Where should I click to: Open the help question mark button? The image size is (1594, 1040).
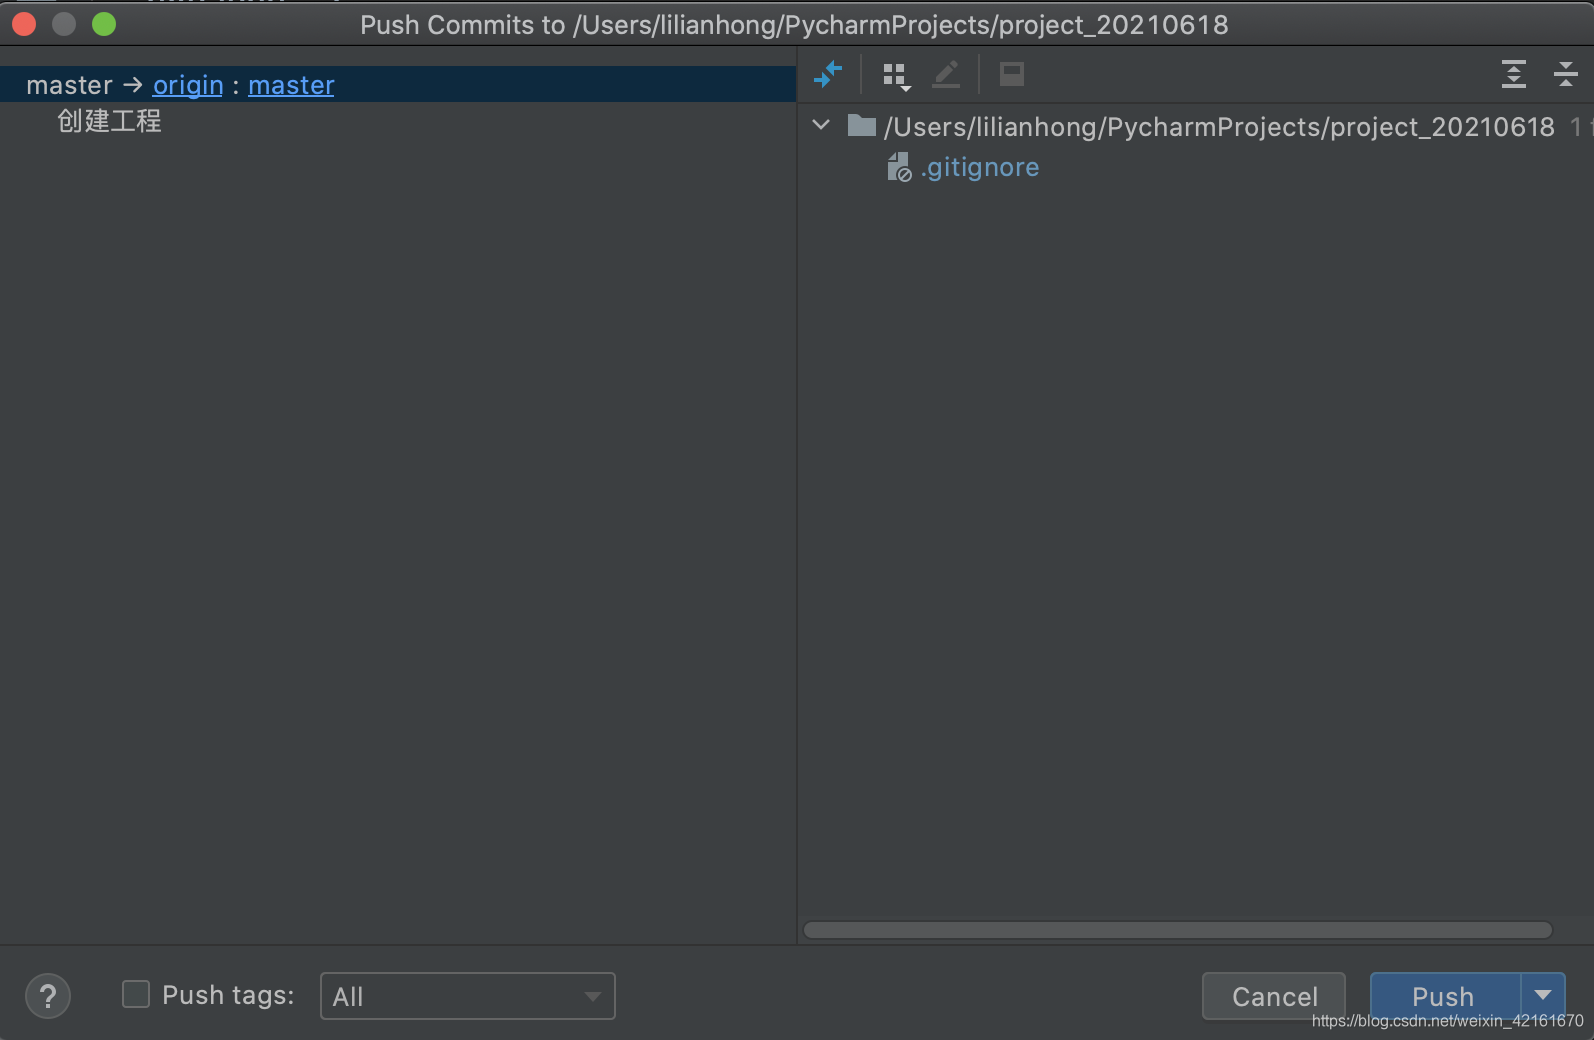(x=48, y=996)
